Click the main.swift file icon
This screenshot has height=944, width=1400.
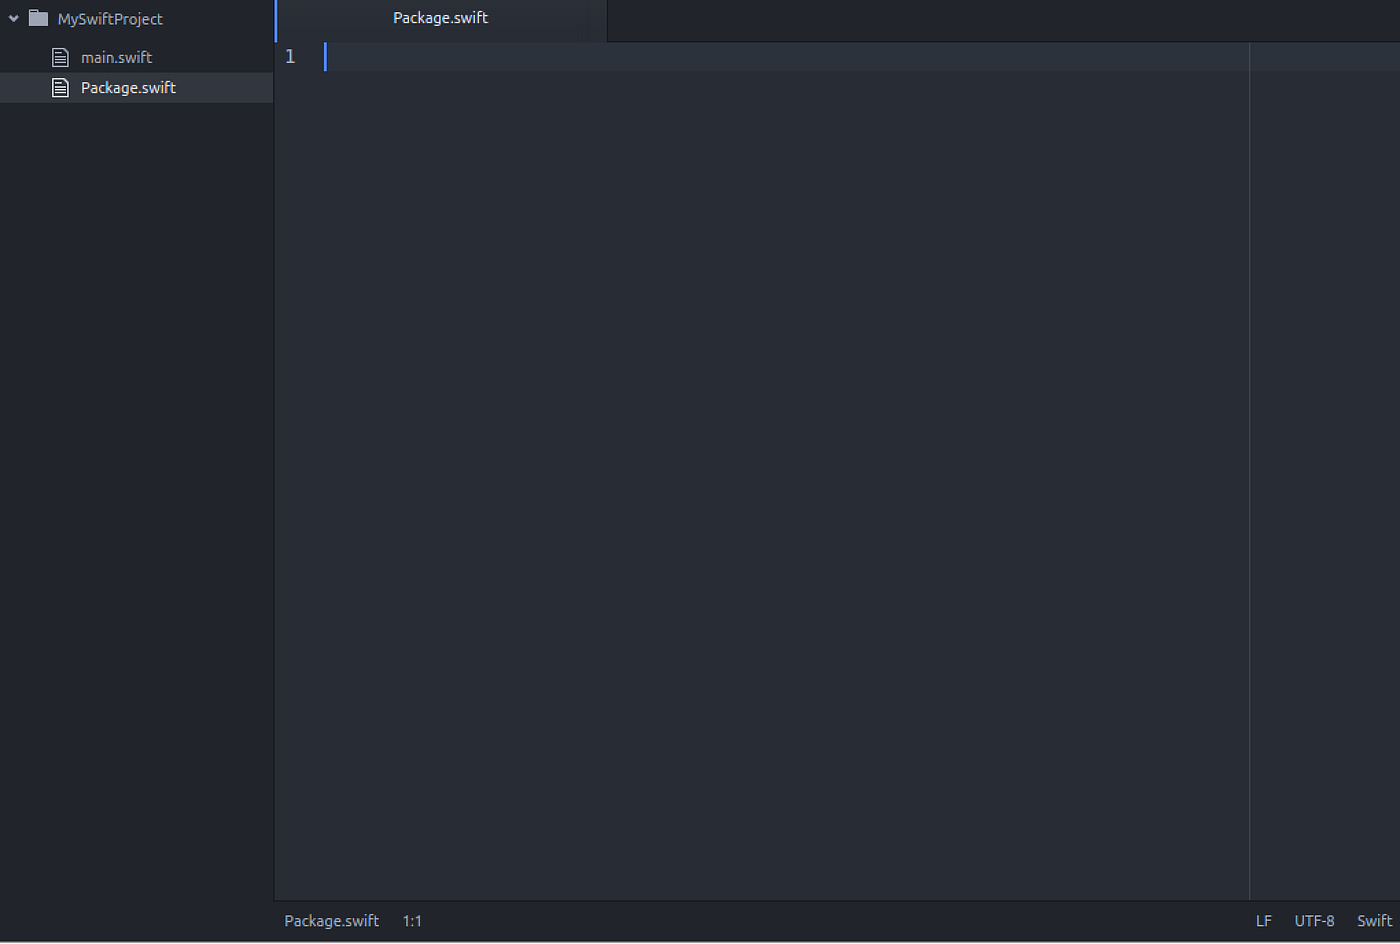click(60, 57)
